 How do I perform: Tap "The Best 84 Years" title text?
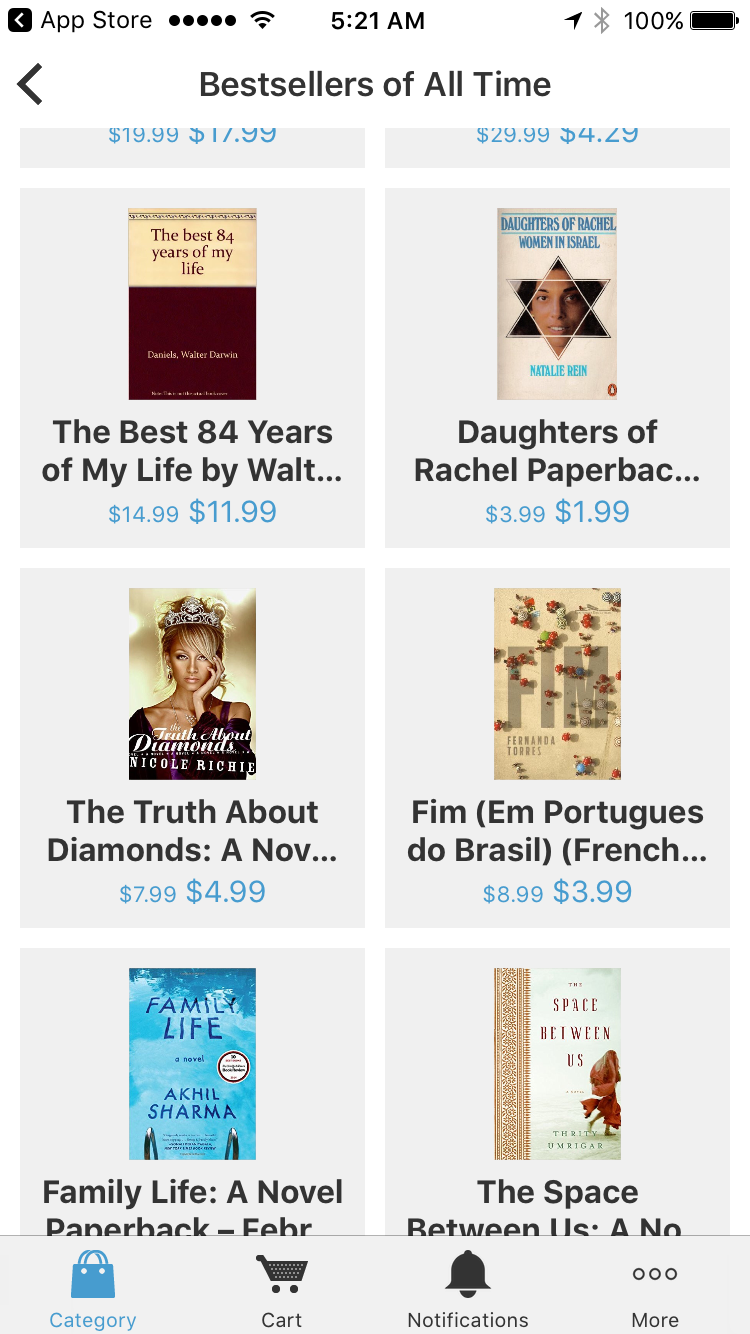[x=192, y=451]
